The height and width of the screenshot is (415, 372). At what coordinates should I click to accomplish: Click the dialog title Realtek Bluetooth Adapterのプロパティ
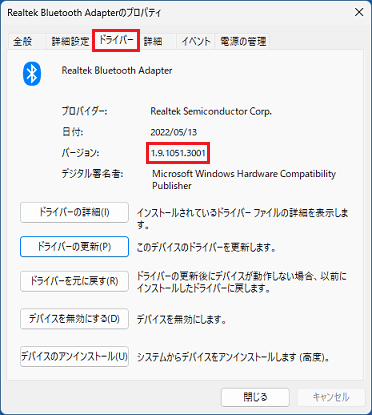pyautogui.click(x=84, y=13)
